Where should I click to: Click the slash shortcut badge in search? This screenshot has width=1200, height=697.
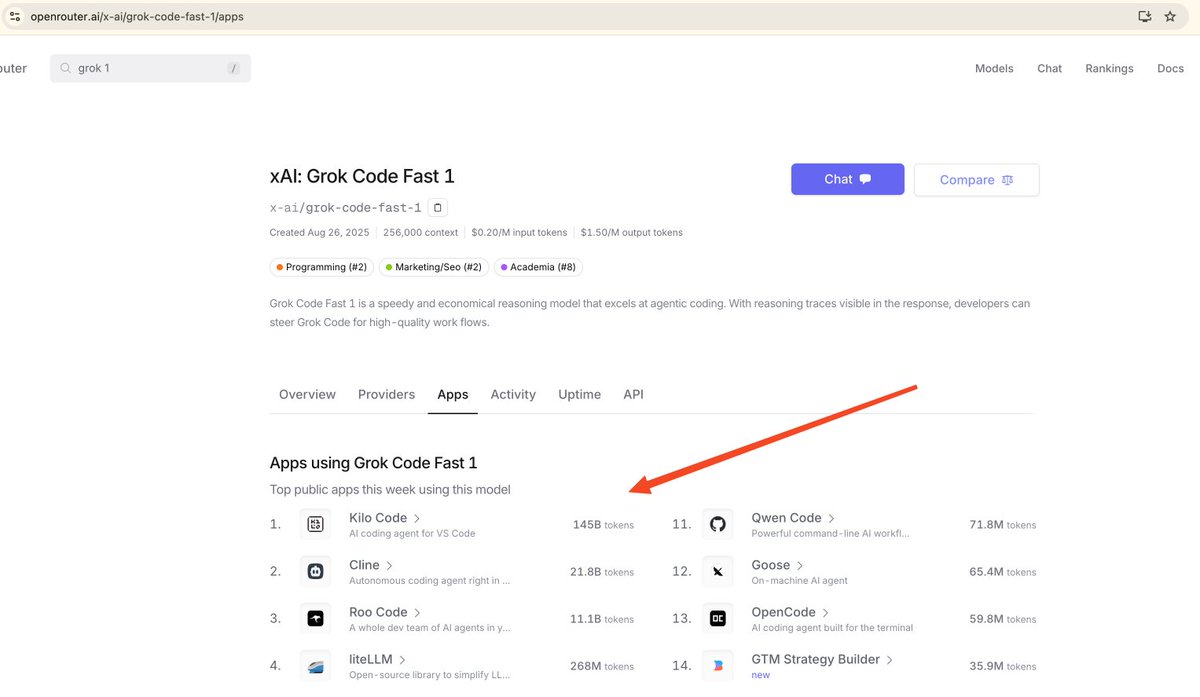(233, 69)
